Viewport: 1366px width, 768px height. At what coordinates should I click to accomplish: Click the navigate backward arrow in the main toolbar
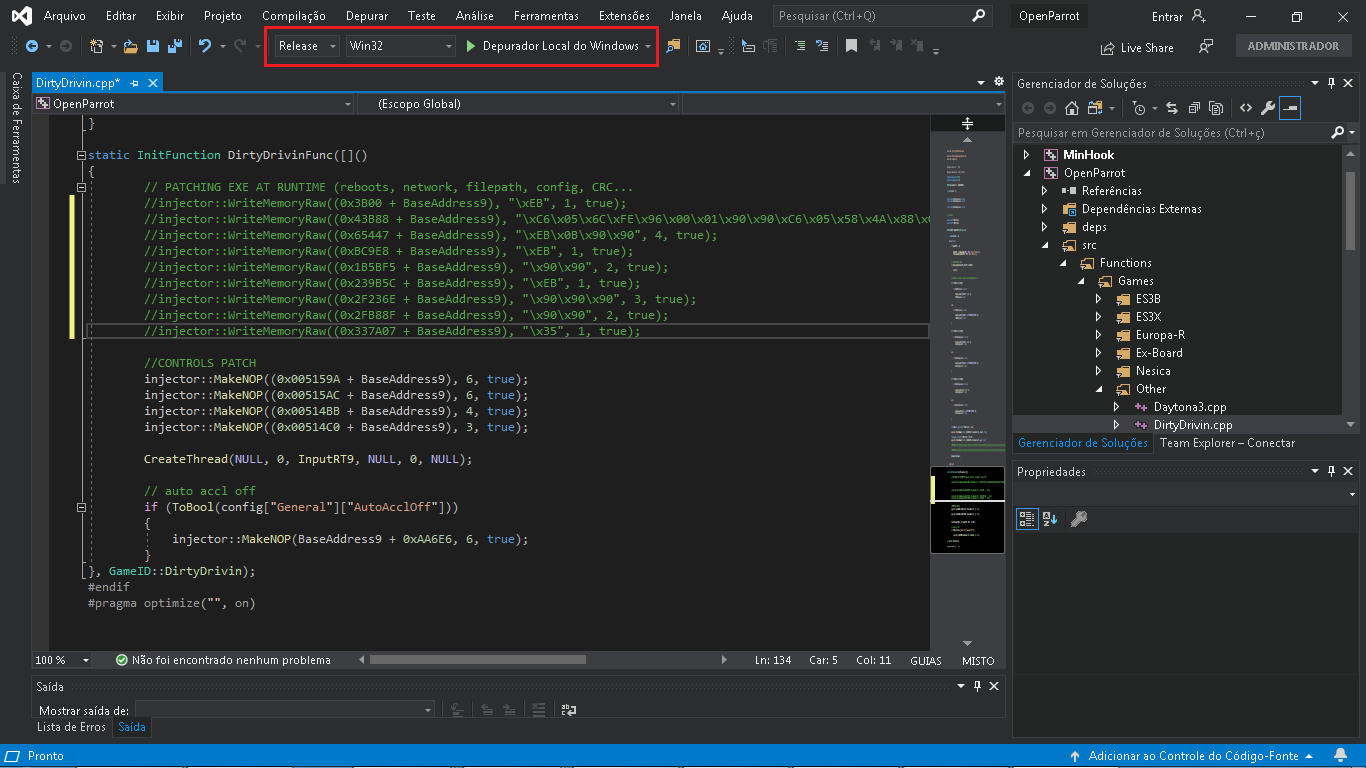(32, 46)
